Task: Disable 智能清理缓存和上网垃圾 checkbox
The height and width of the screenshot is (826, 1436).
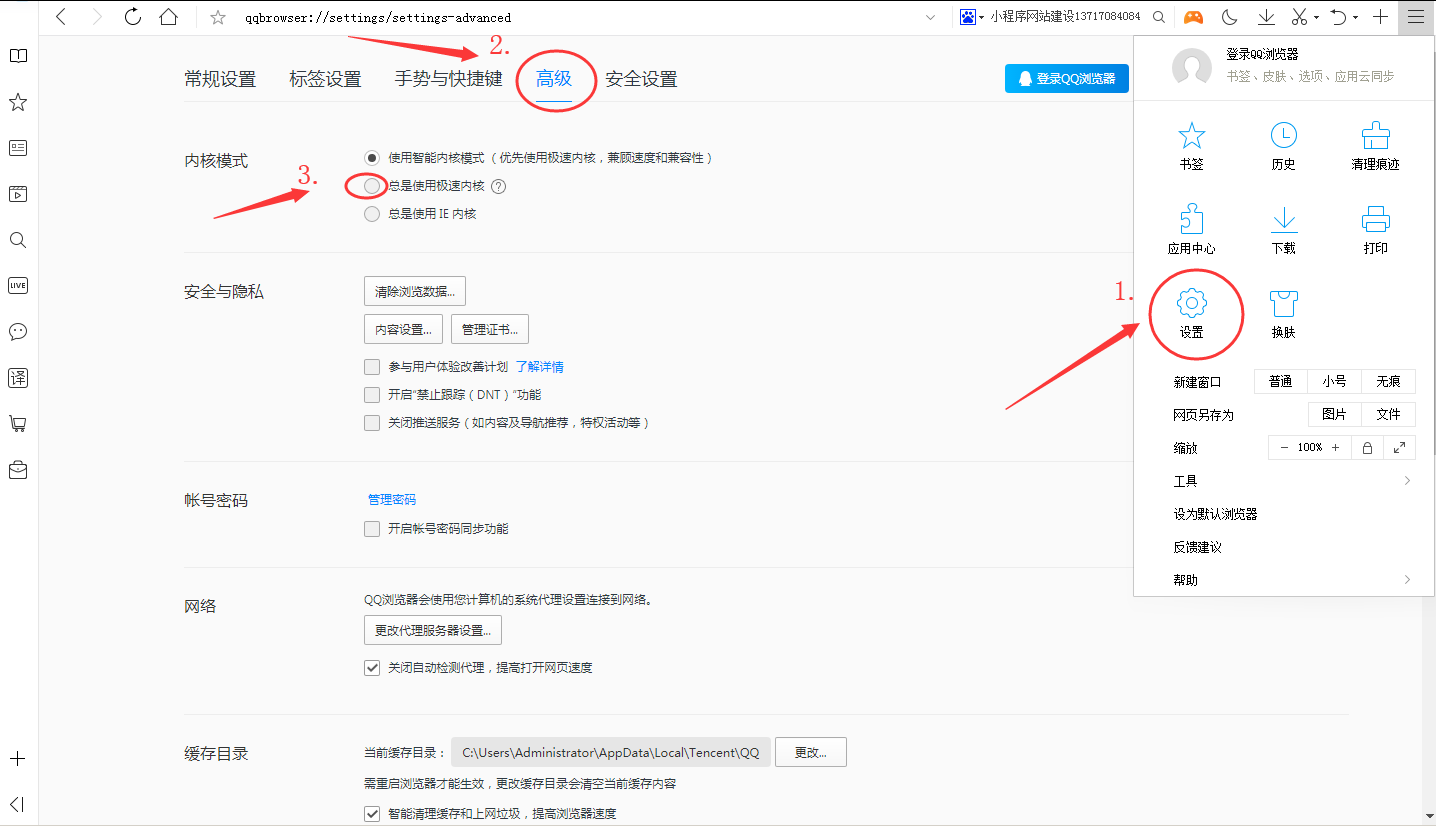Action: [371, 813]
